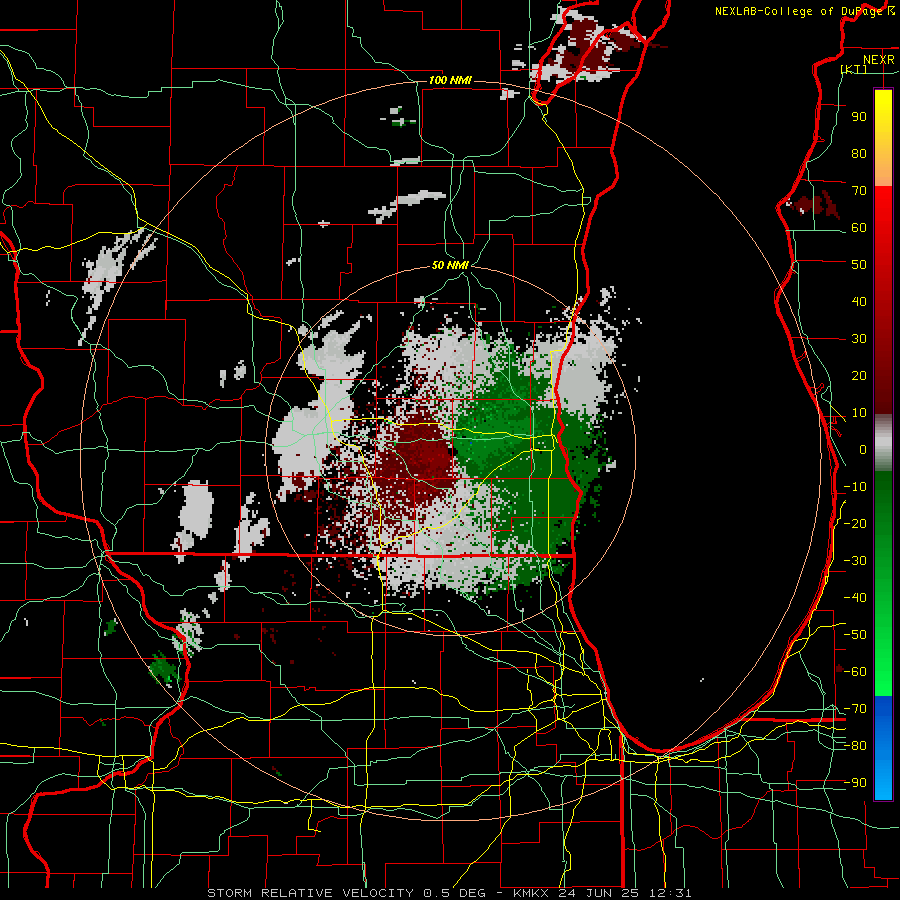
Task: Click the NEXR label above the color scale
Action: pos(878,60)
